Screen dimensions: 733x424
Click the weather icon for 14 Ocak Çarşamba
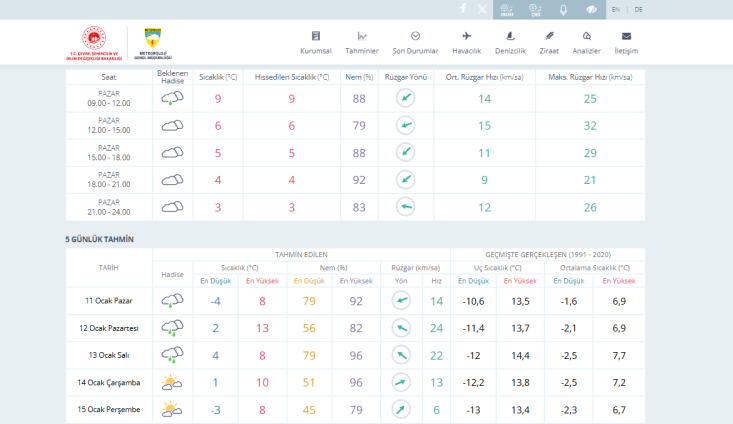click(172, 382)
